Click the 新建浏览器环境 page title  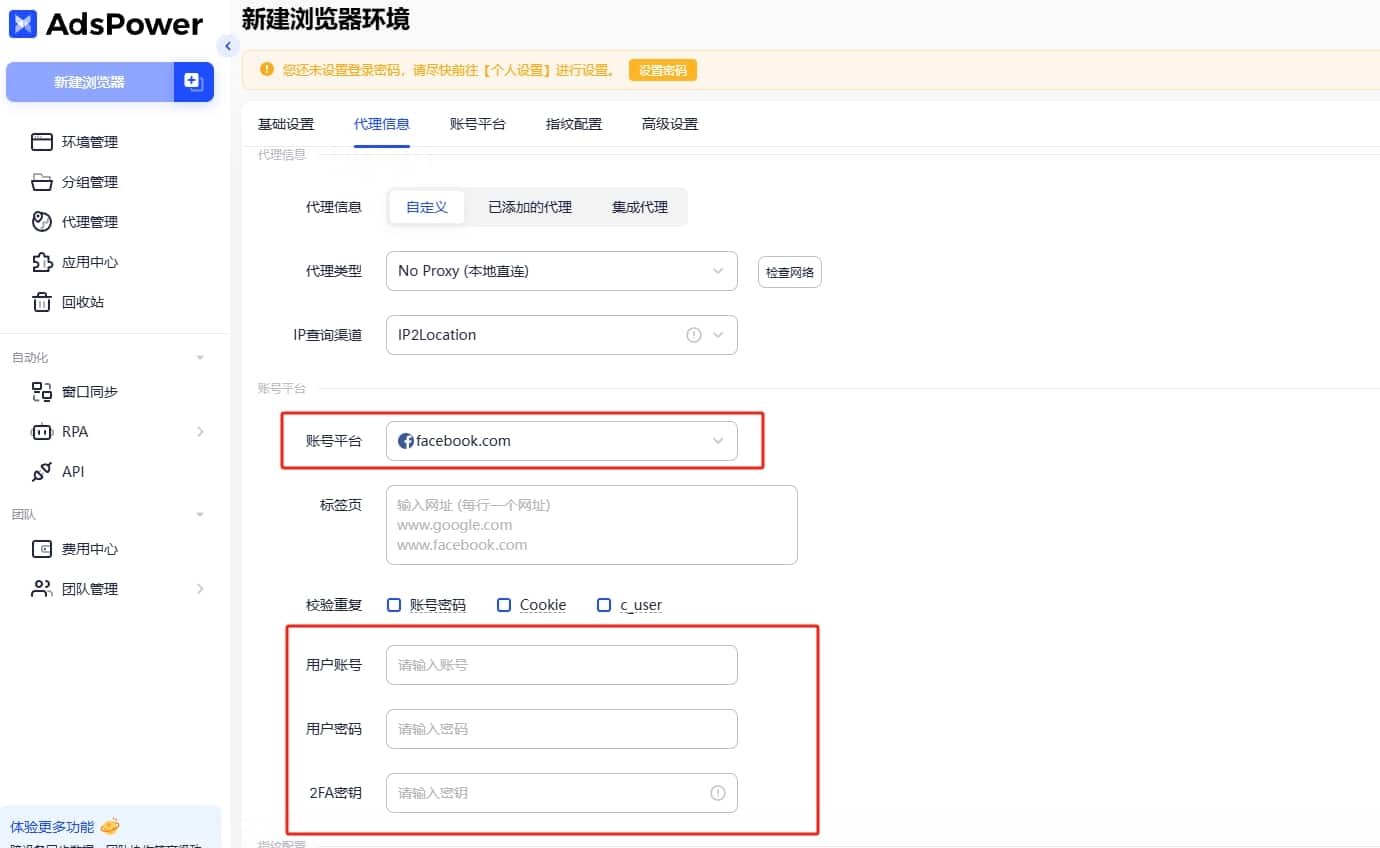(326, 18)
